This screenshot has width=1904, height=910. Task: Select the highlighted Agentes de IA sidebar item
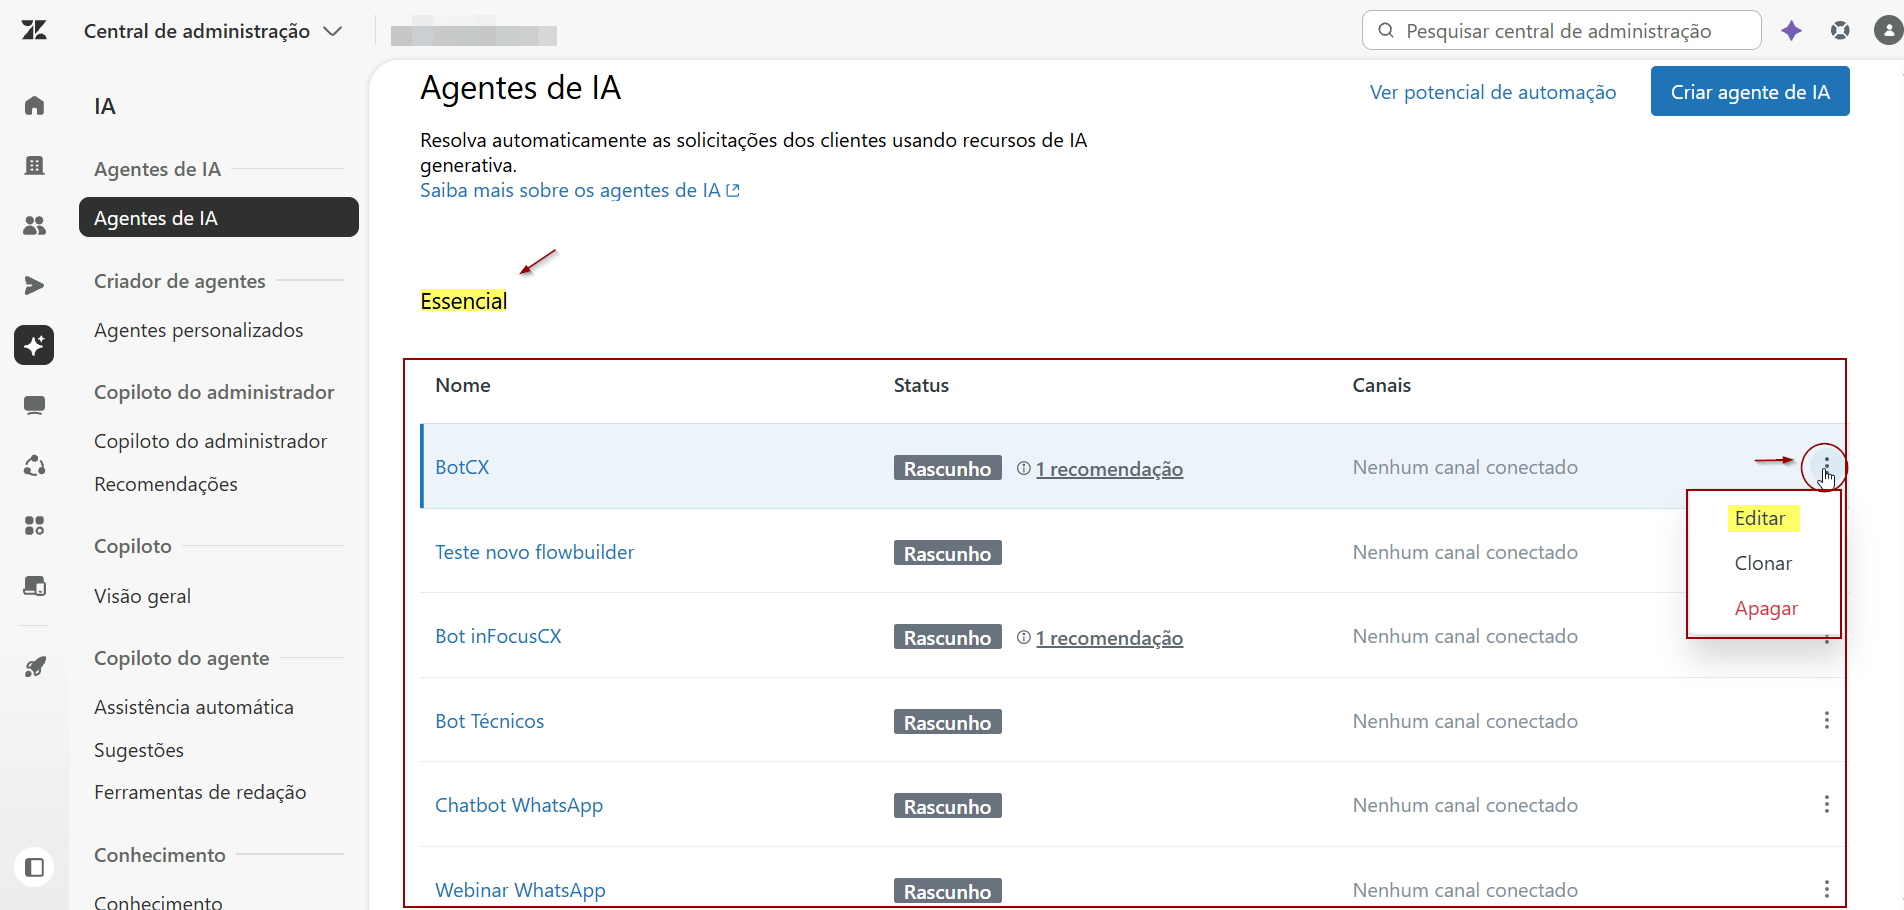(x=219, y=217)
